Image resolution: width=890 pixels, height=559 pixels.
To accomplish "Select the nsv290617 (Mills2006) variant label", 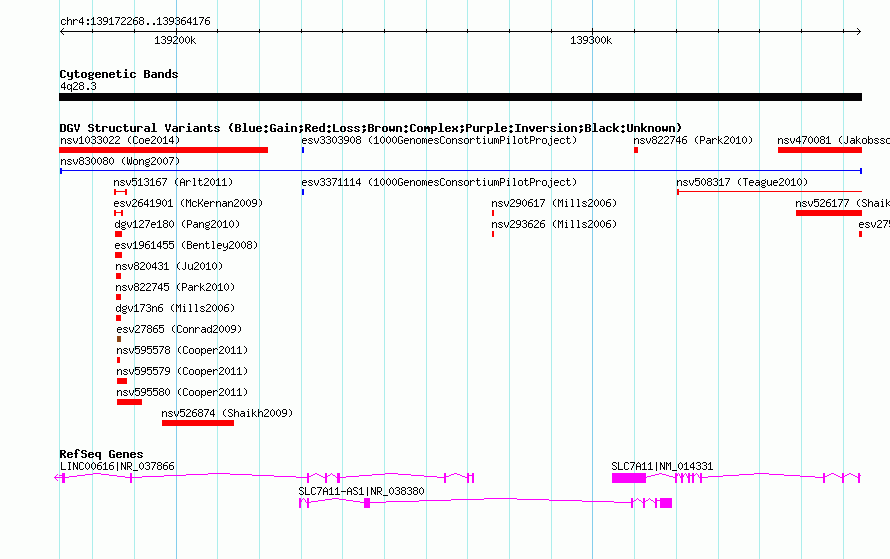I will (554, 203).
